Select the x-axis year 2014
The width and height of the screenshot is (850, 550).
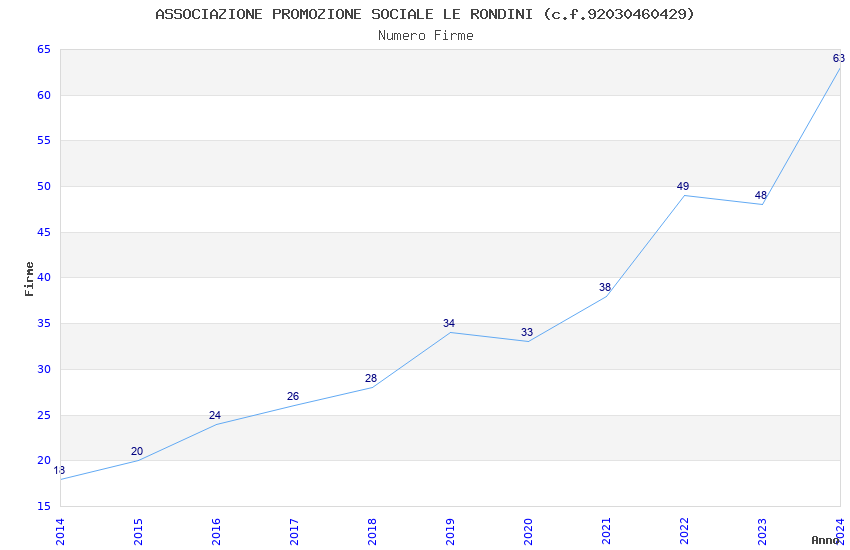(60, 532)
